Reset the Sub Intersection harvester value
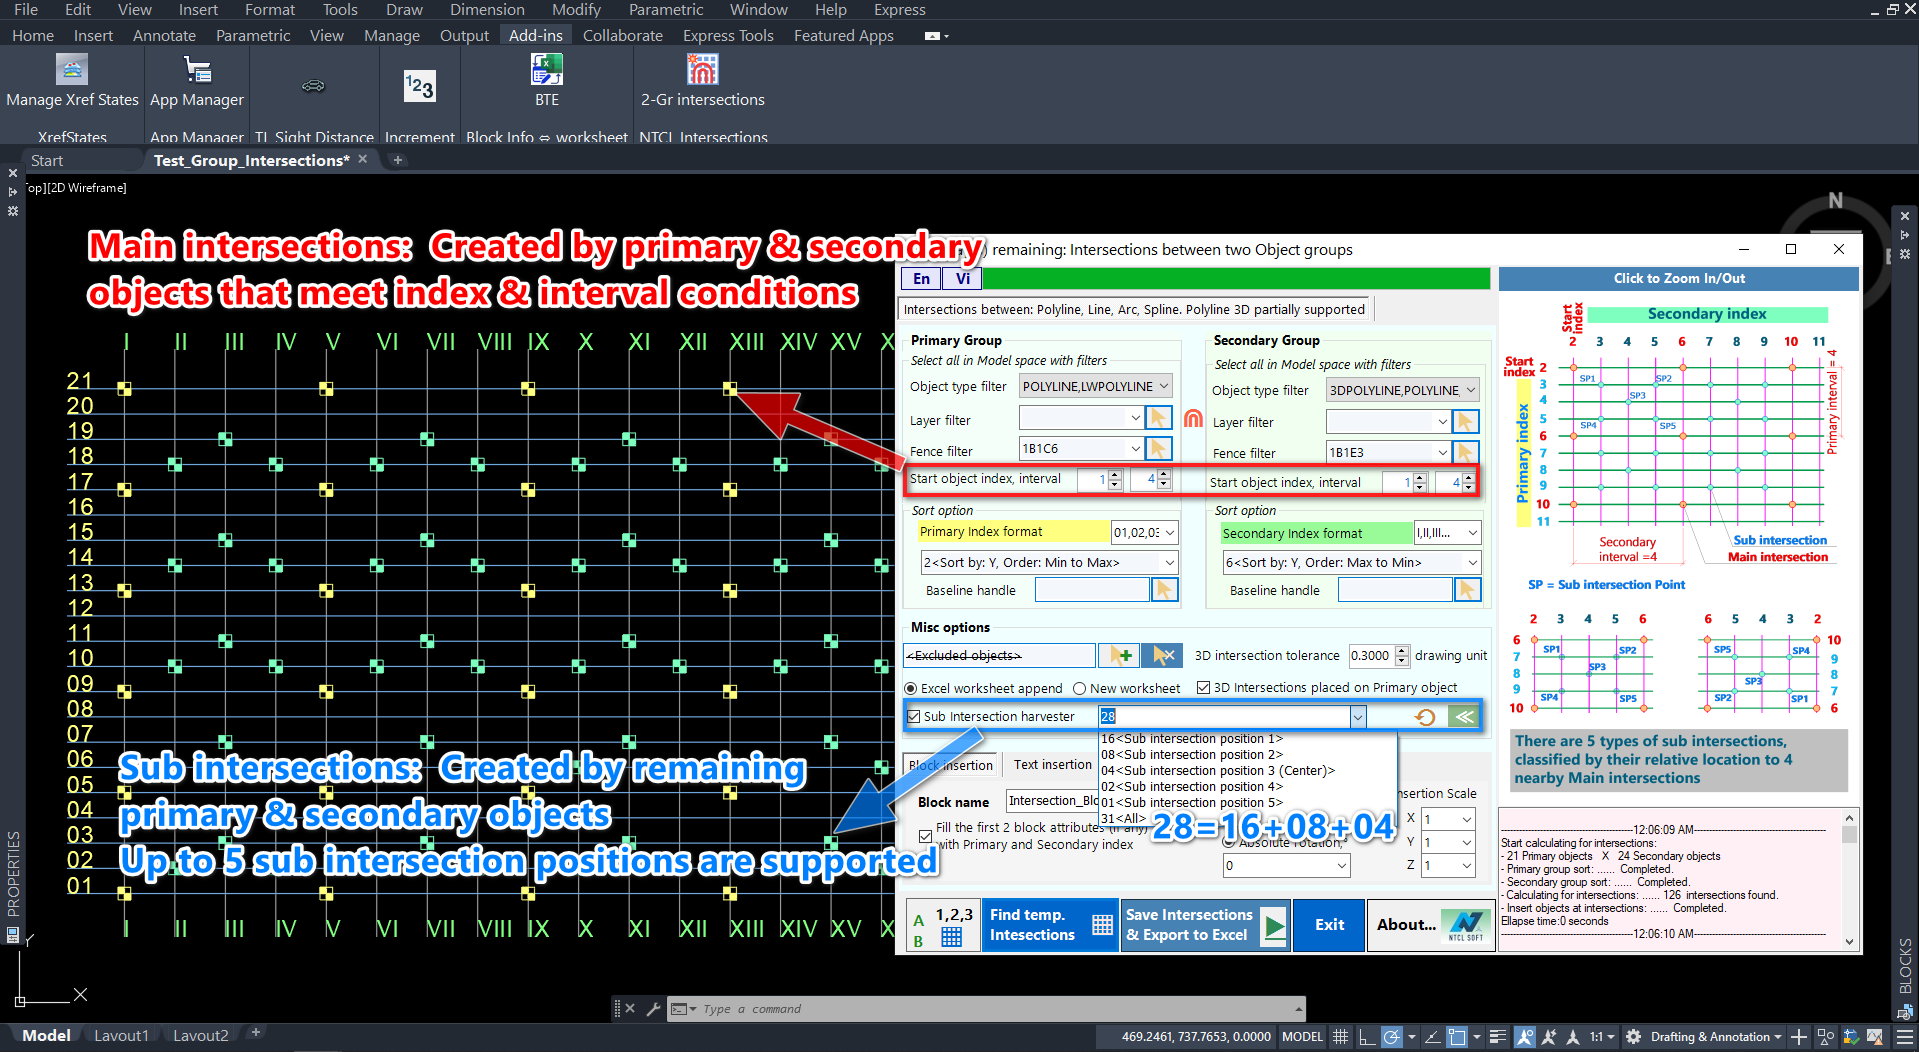 click(1425, 716)
